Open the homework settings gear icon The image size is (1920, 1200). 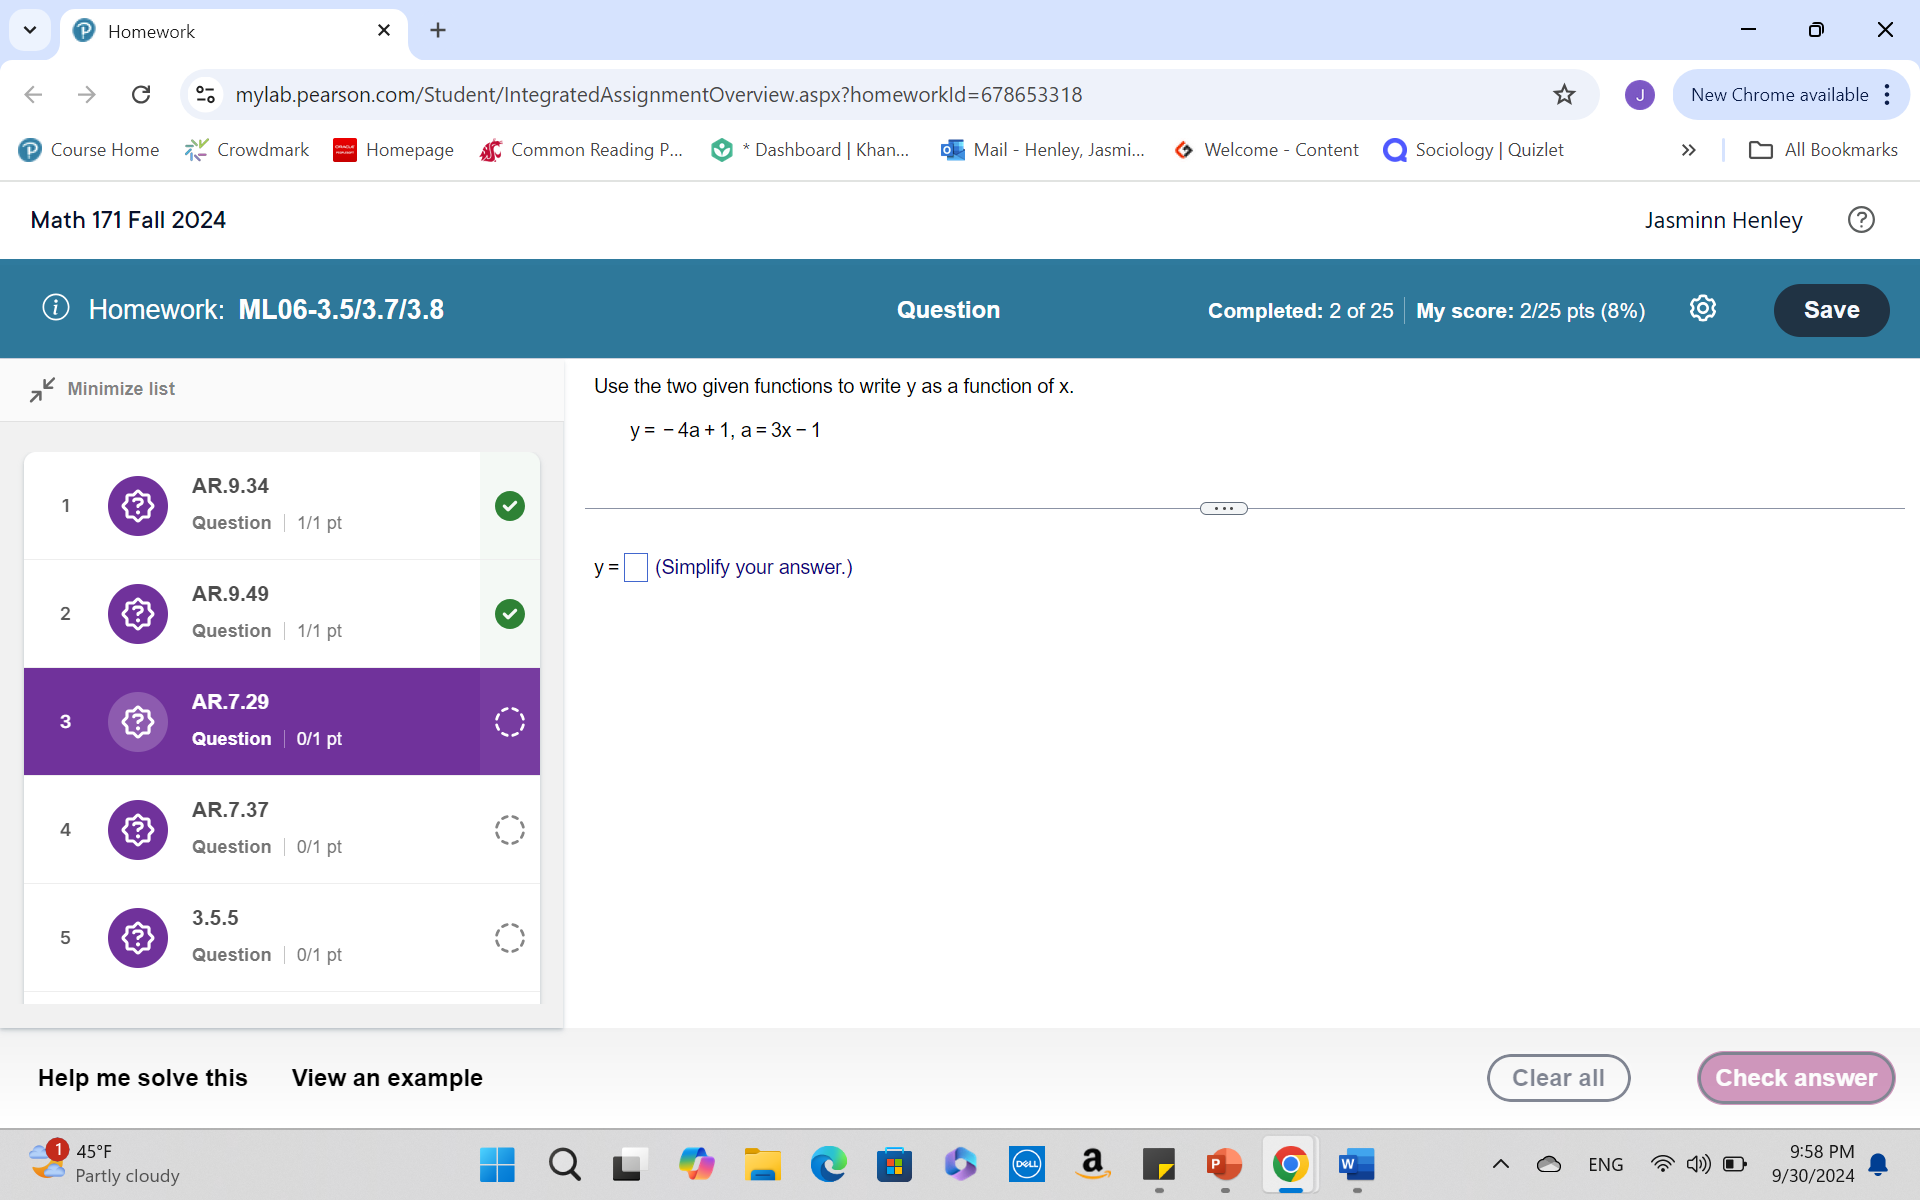pos(1702,309)
